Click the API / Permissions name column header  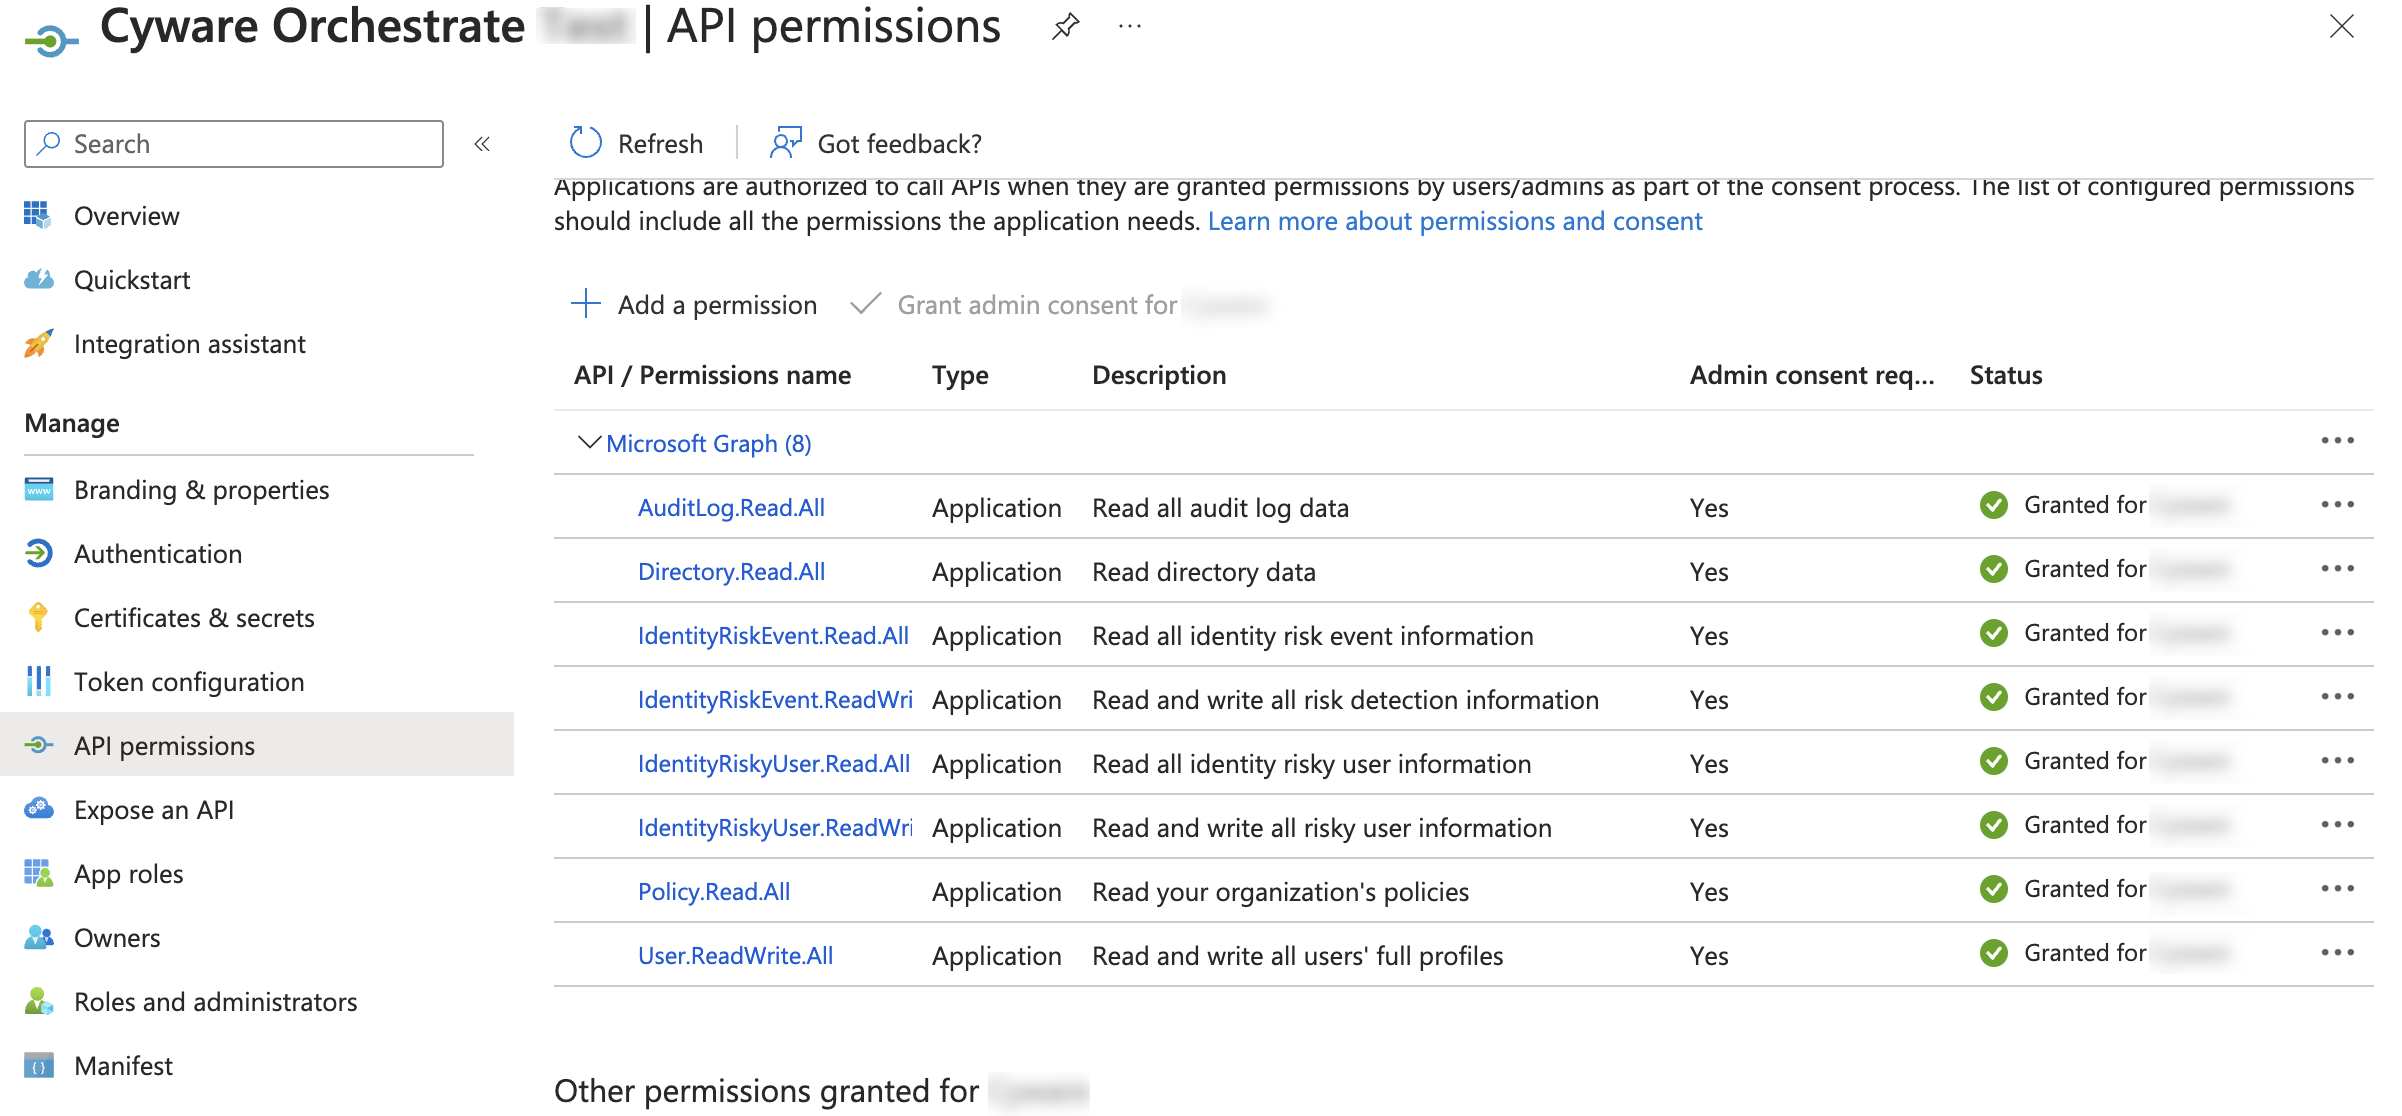pos(712,375)
